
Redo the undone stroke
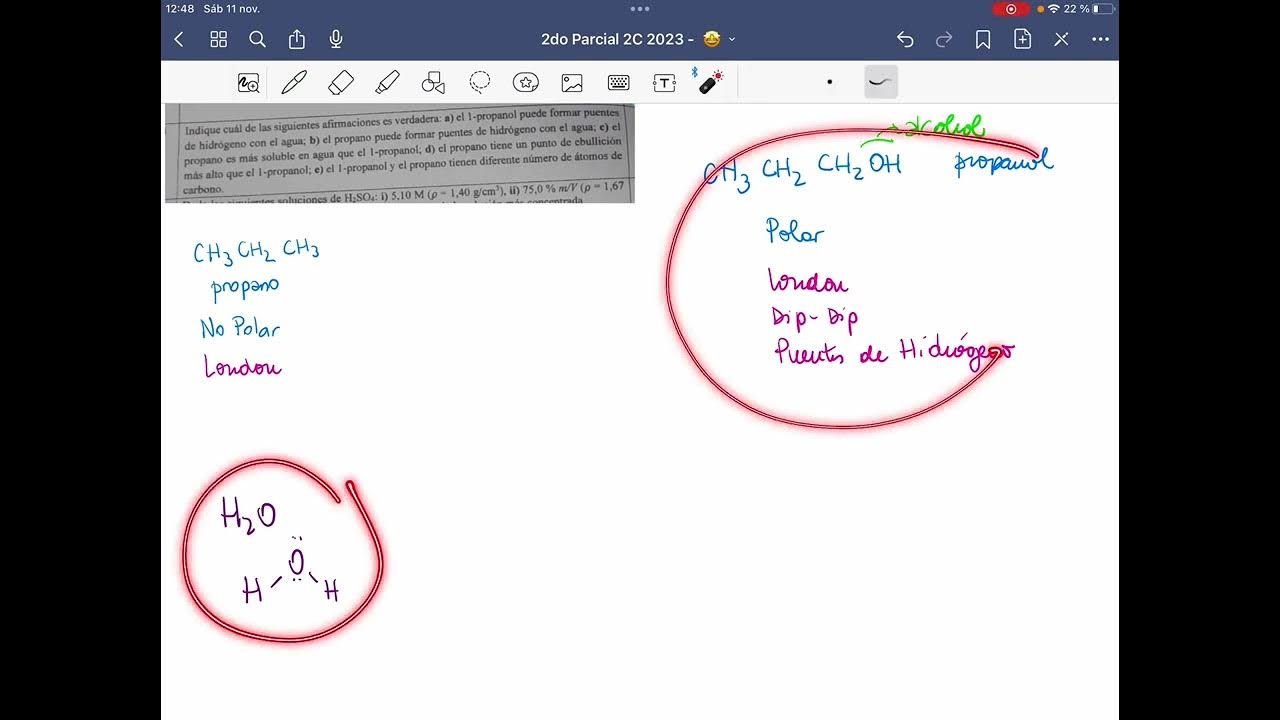944,39
